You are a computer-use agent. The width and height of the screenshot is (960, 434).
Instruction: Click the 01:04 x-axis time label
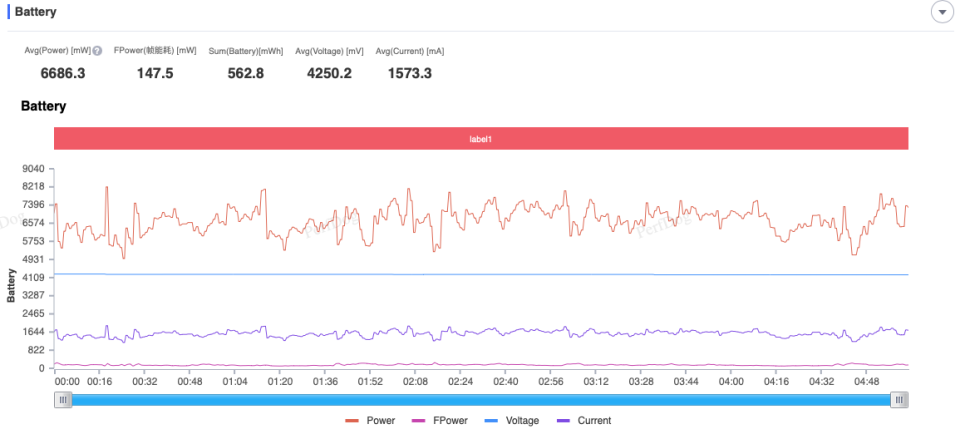click(235, 381)
